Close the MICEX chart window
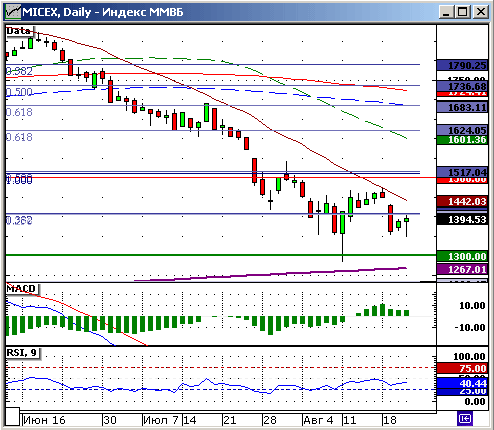The width and height of the screenshot is (494, 430). point(480,12)
